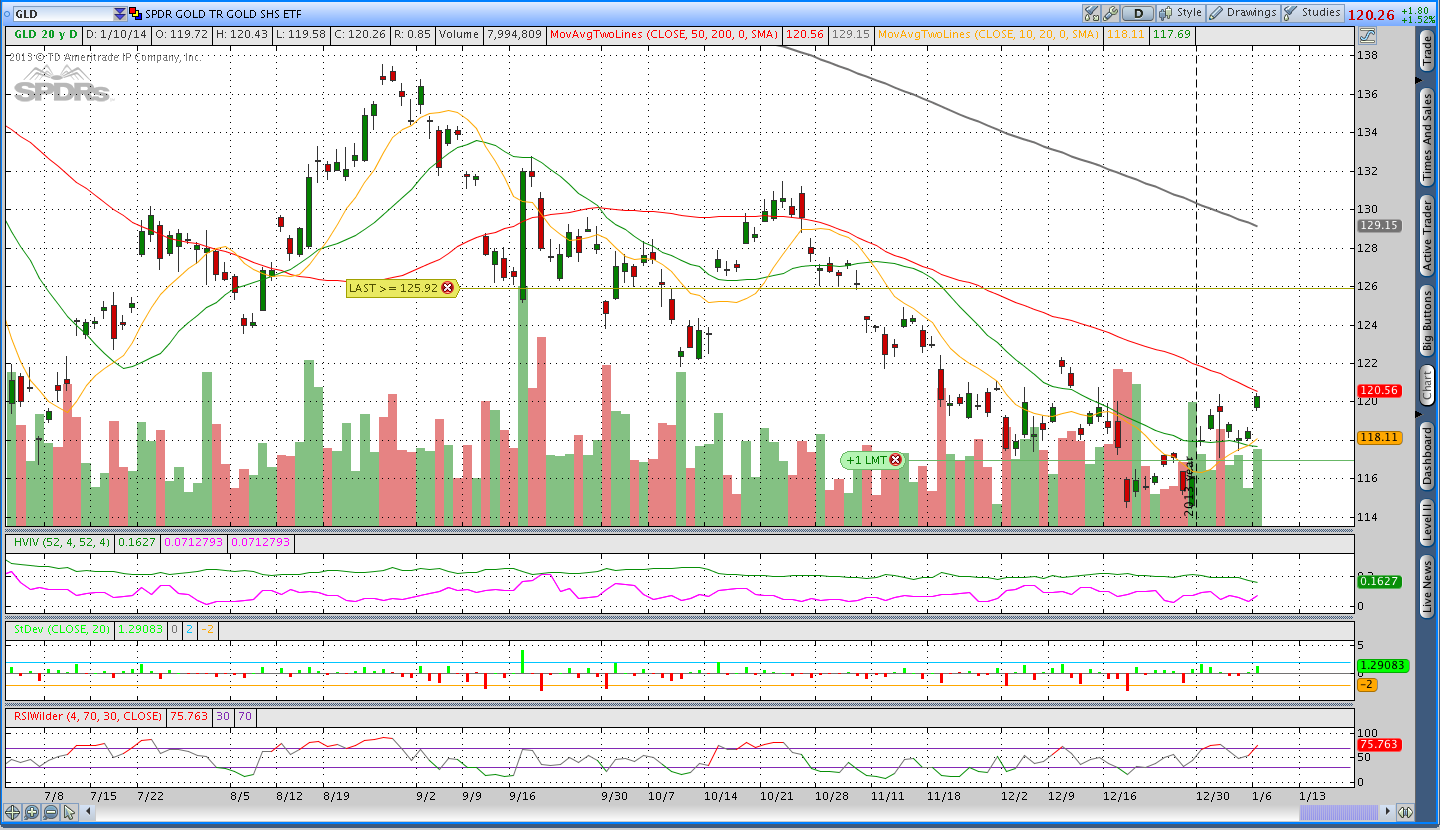Viewport: 1440px width, 830px height.
Task: Select the pointer cursor tool
Action: coord(69,812)
